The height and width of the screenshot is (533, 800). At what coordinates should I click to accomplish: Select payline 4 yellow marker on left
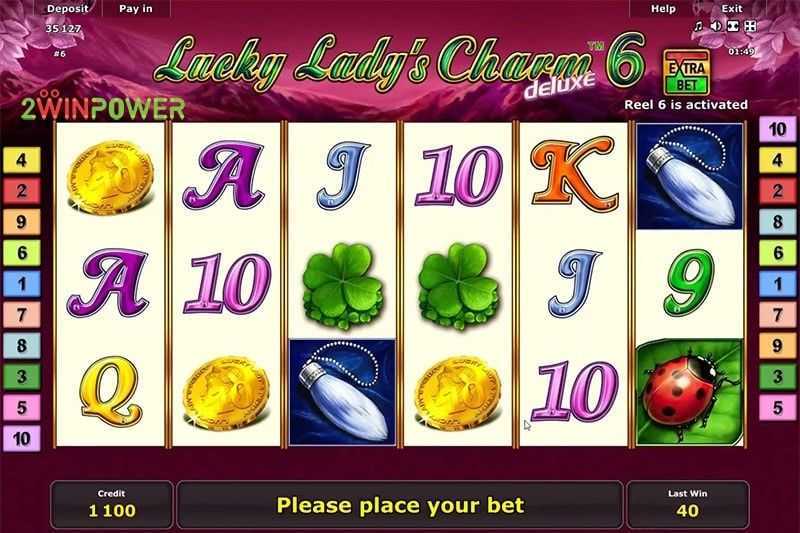tap(21, 160)
